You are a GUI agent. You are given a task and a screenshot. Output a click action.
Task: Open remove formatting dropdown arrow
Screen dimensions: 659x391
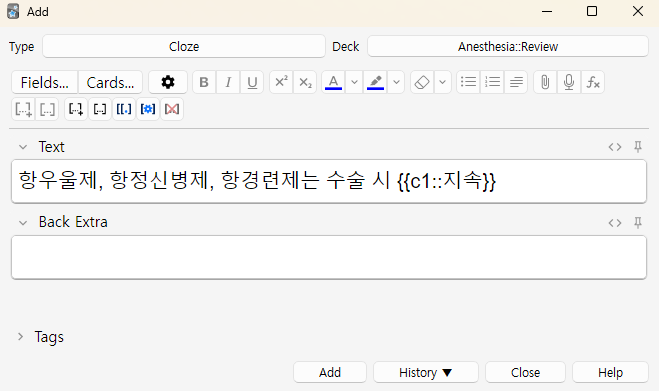(x=443, y=82)
